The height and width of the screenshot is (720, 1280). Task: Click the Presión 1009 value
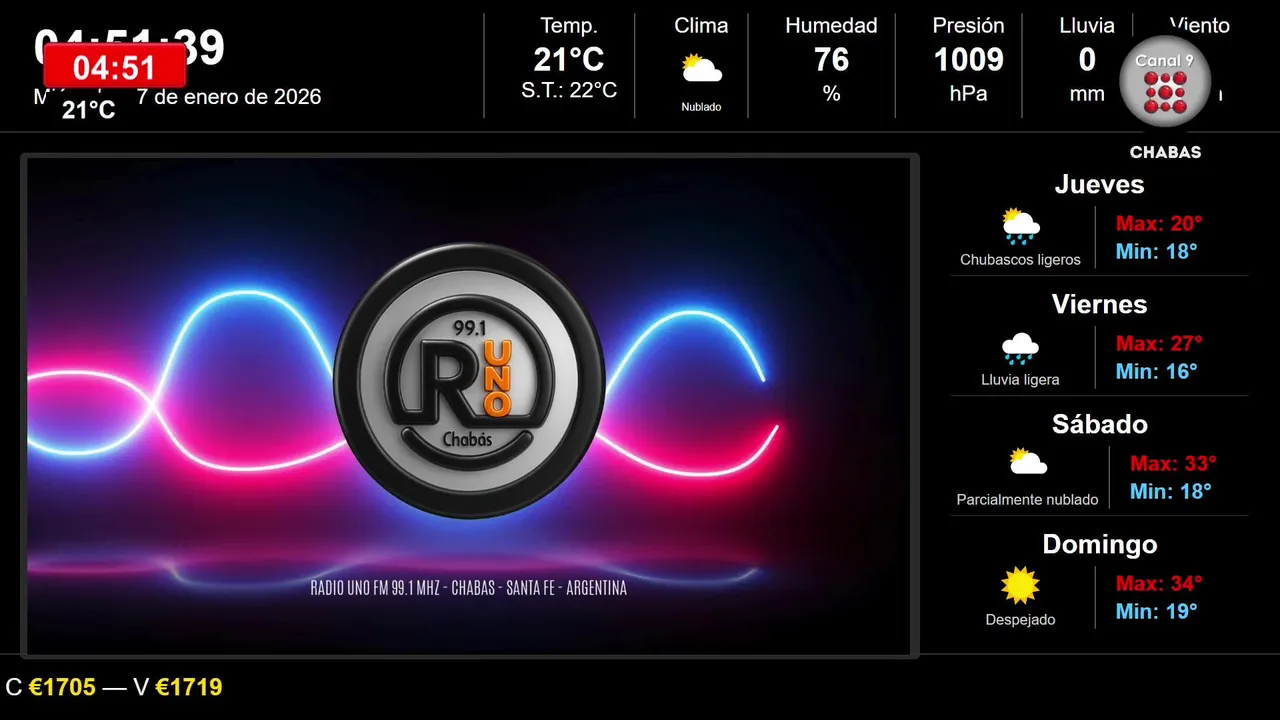(x=968, y=60)
